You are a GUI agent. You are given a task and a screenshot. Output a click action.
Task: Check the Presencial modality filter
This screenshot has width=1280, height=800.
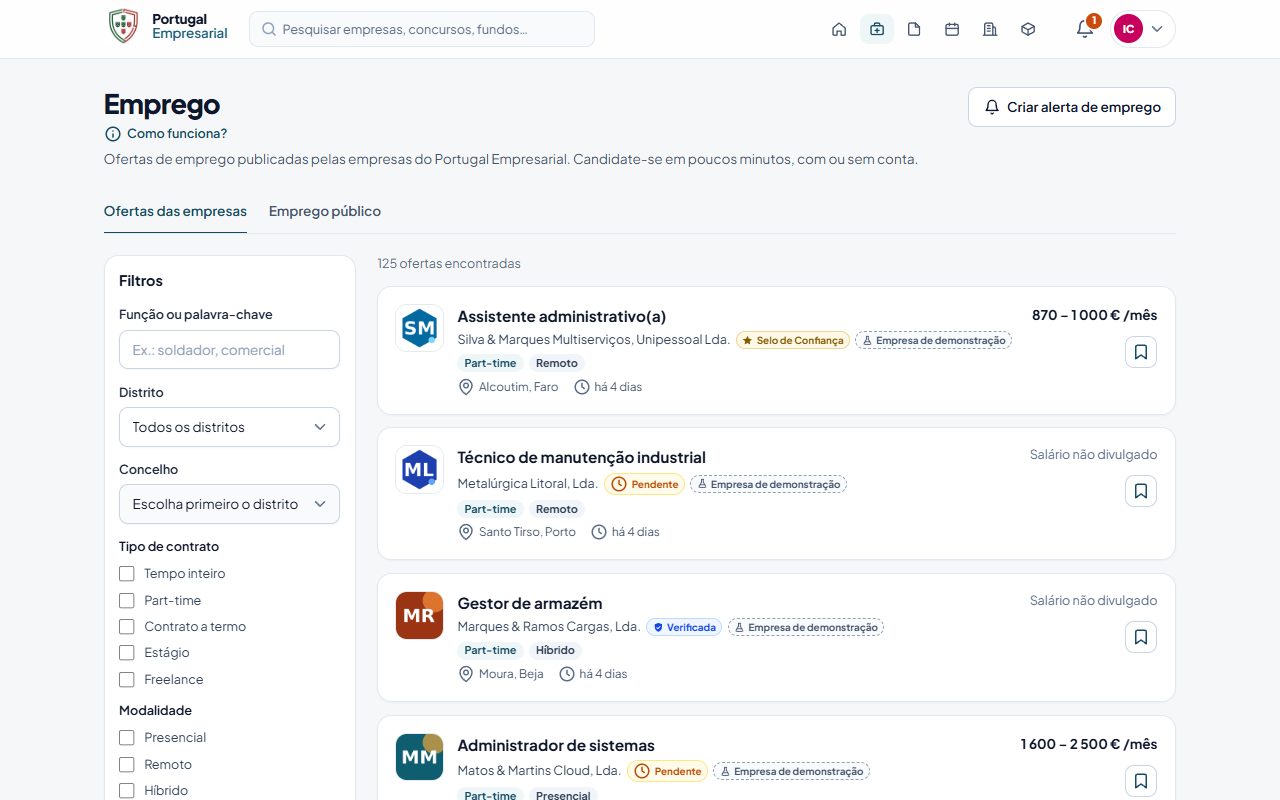pos(127,738)
